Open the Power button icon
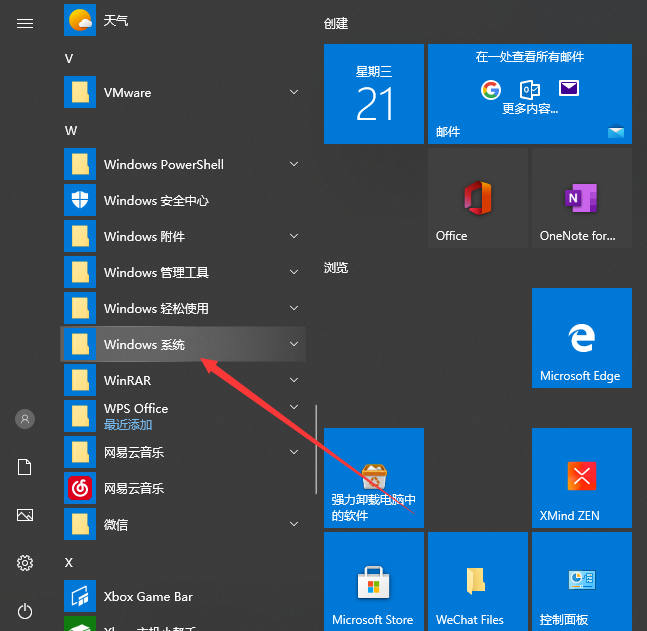This screenshot has width=647, height=631. [x=25, y=610]
